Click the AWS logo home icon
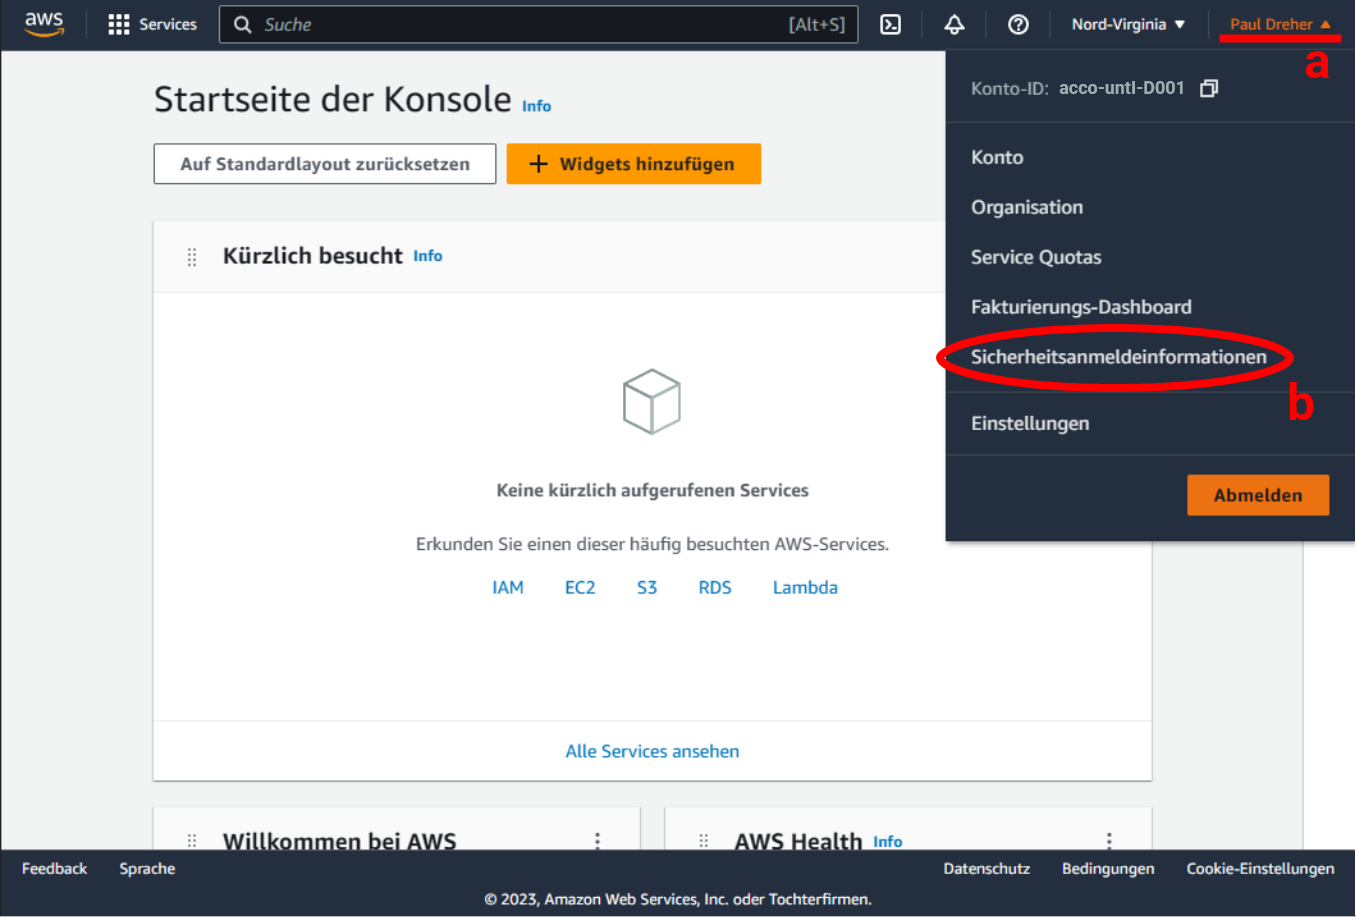The image size is (1356, 917). click(x=44, y=24)
